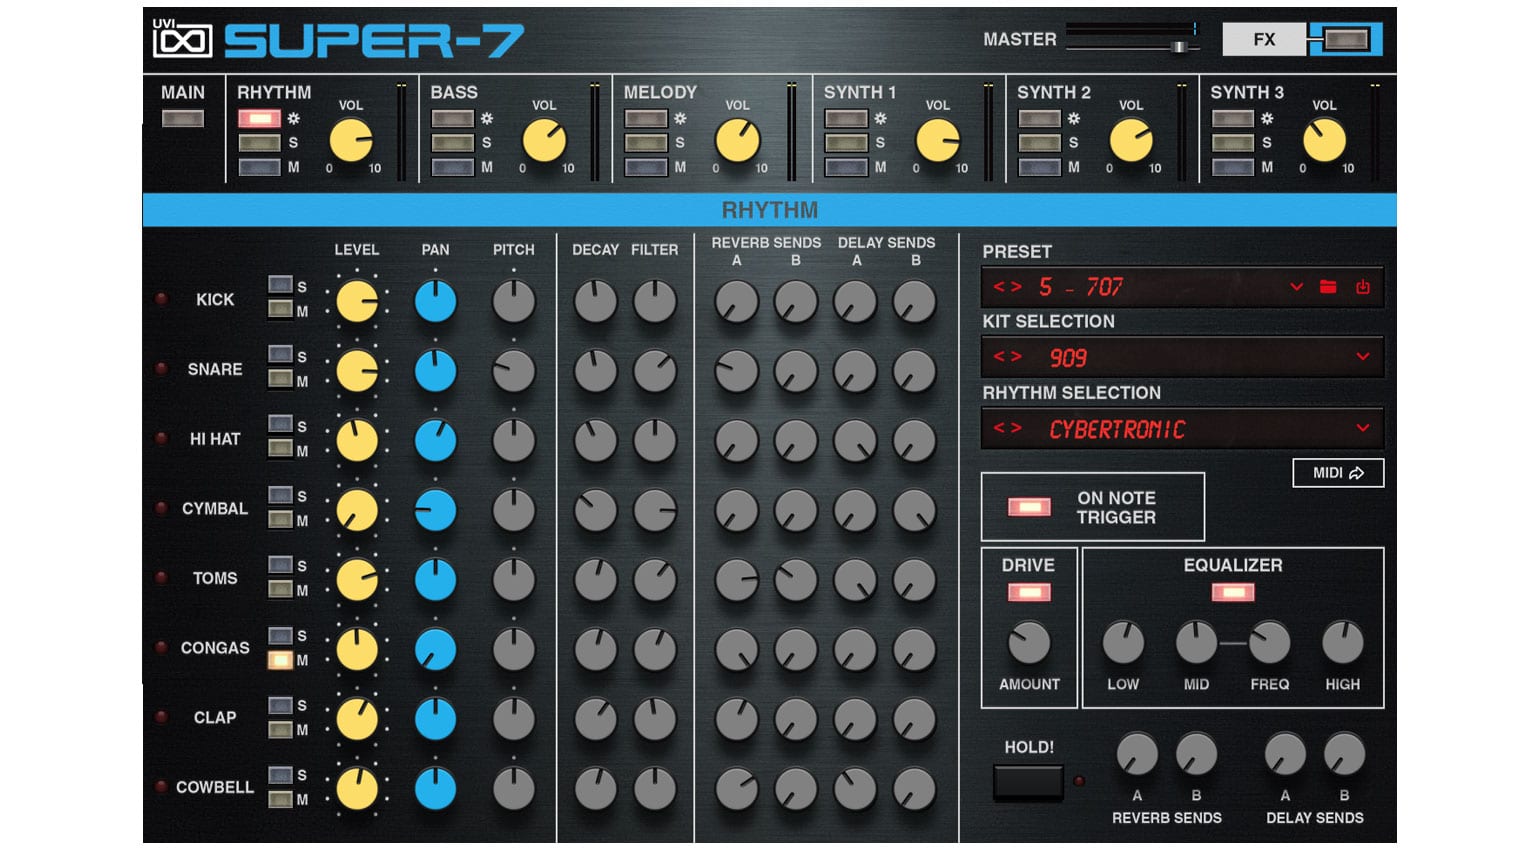
Task: Click the Snare Pan knob
Action: point(435,371)
